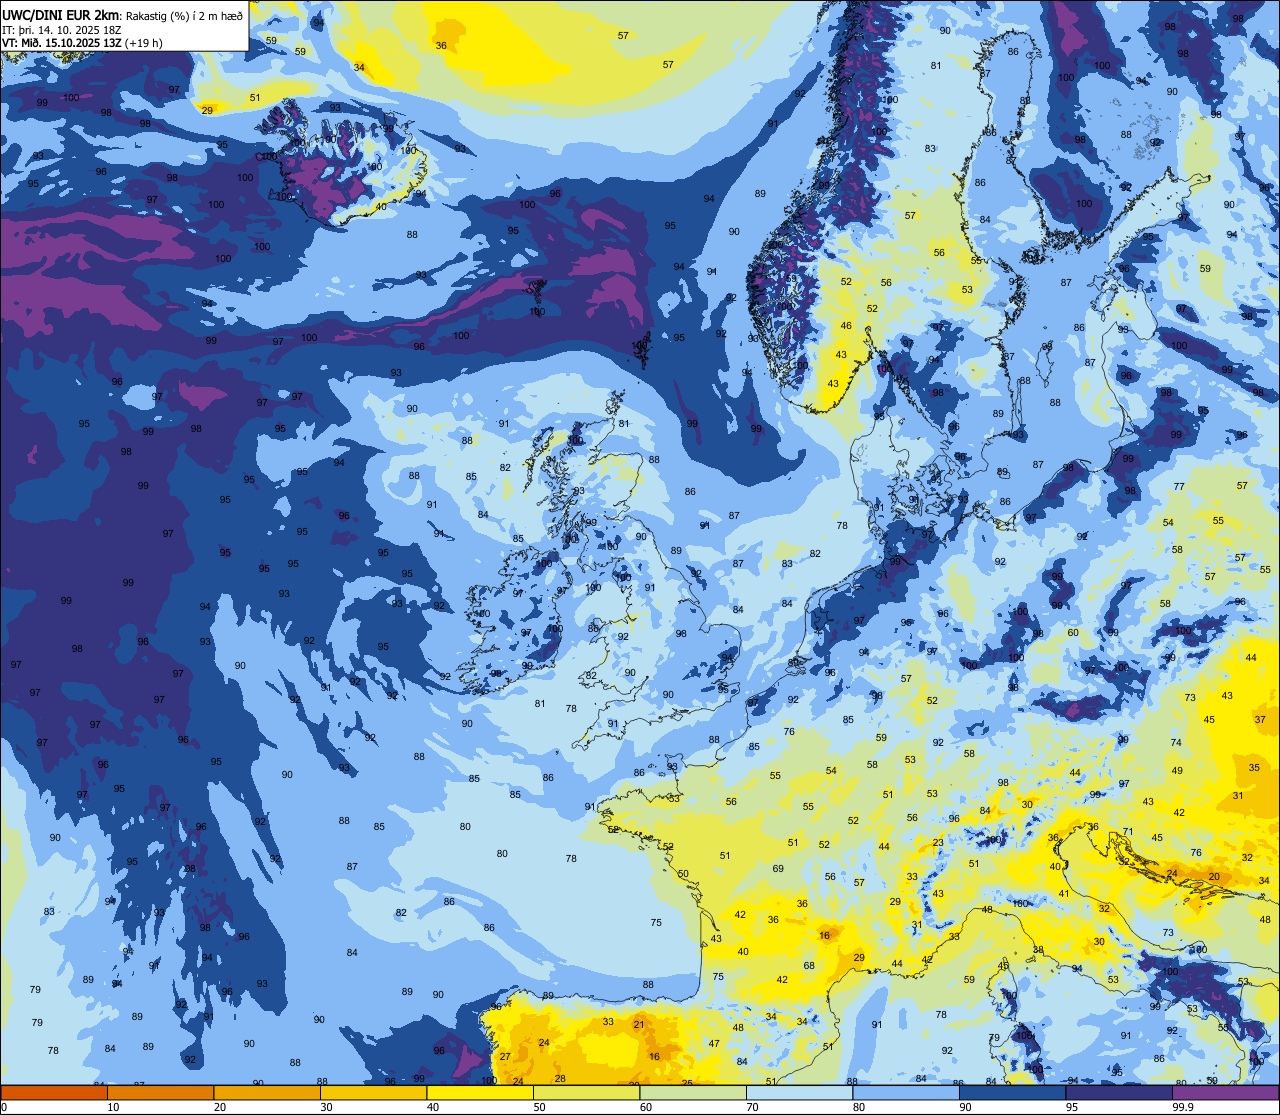Select the legend tick label 30
This screenshot has height=1115, width=1280.
tap(326, 1107)
